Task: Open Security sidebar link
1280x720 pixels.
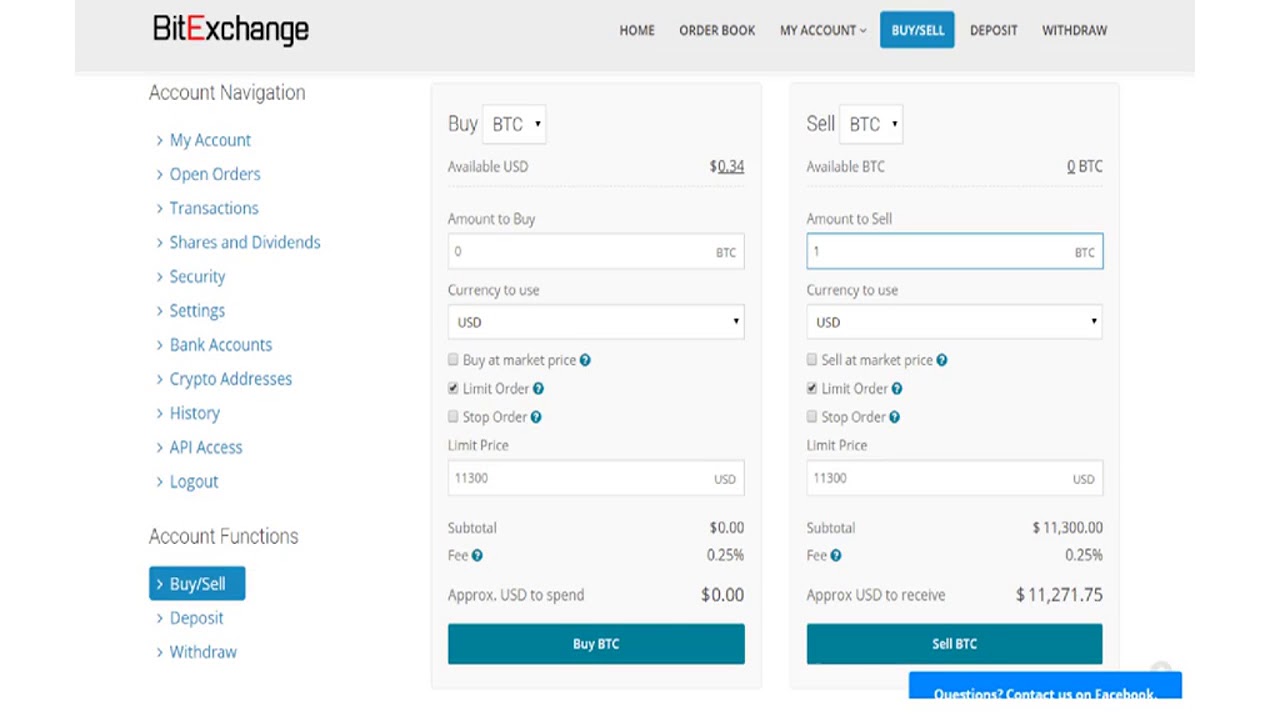Action: coord(196,276)
